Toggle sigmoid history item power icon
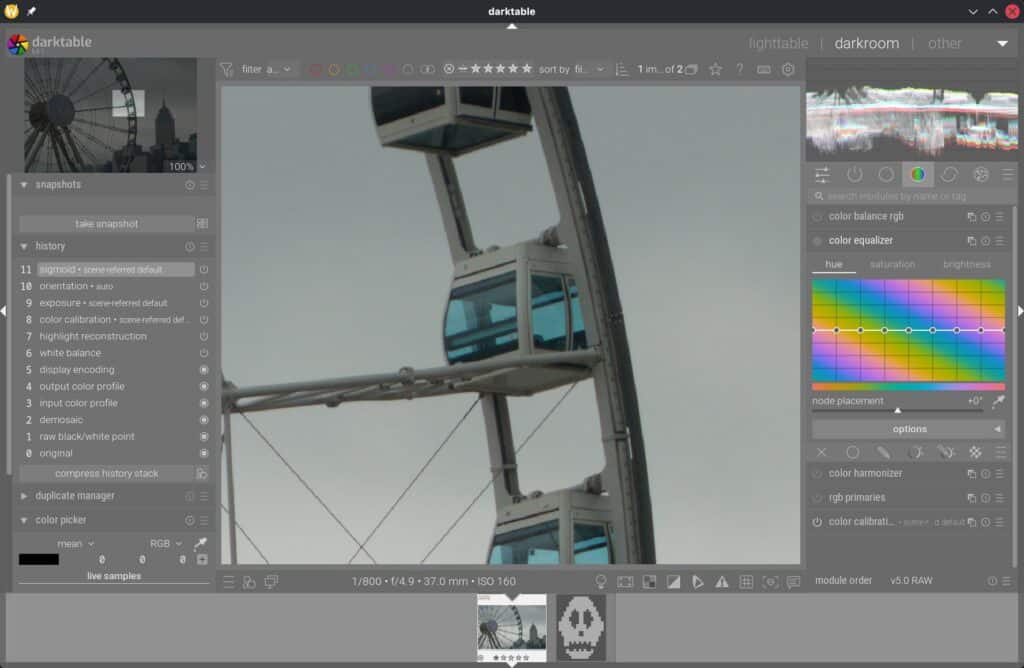This screenshot has height=668, width=1024. coord(204,270)
